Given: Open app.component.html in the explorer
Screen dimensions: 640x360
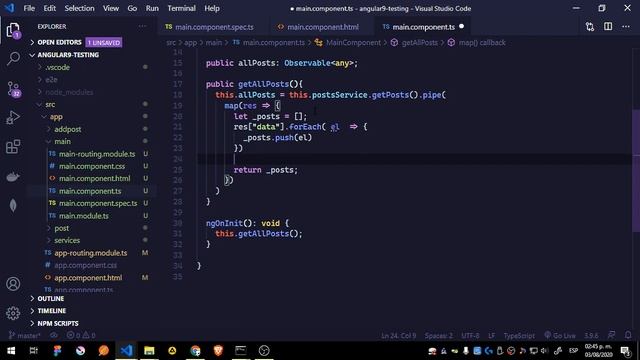Looking at the screenshot, I should pos(88,278).
